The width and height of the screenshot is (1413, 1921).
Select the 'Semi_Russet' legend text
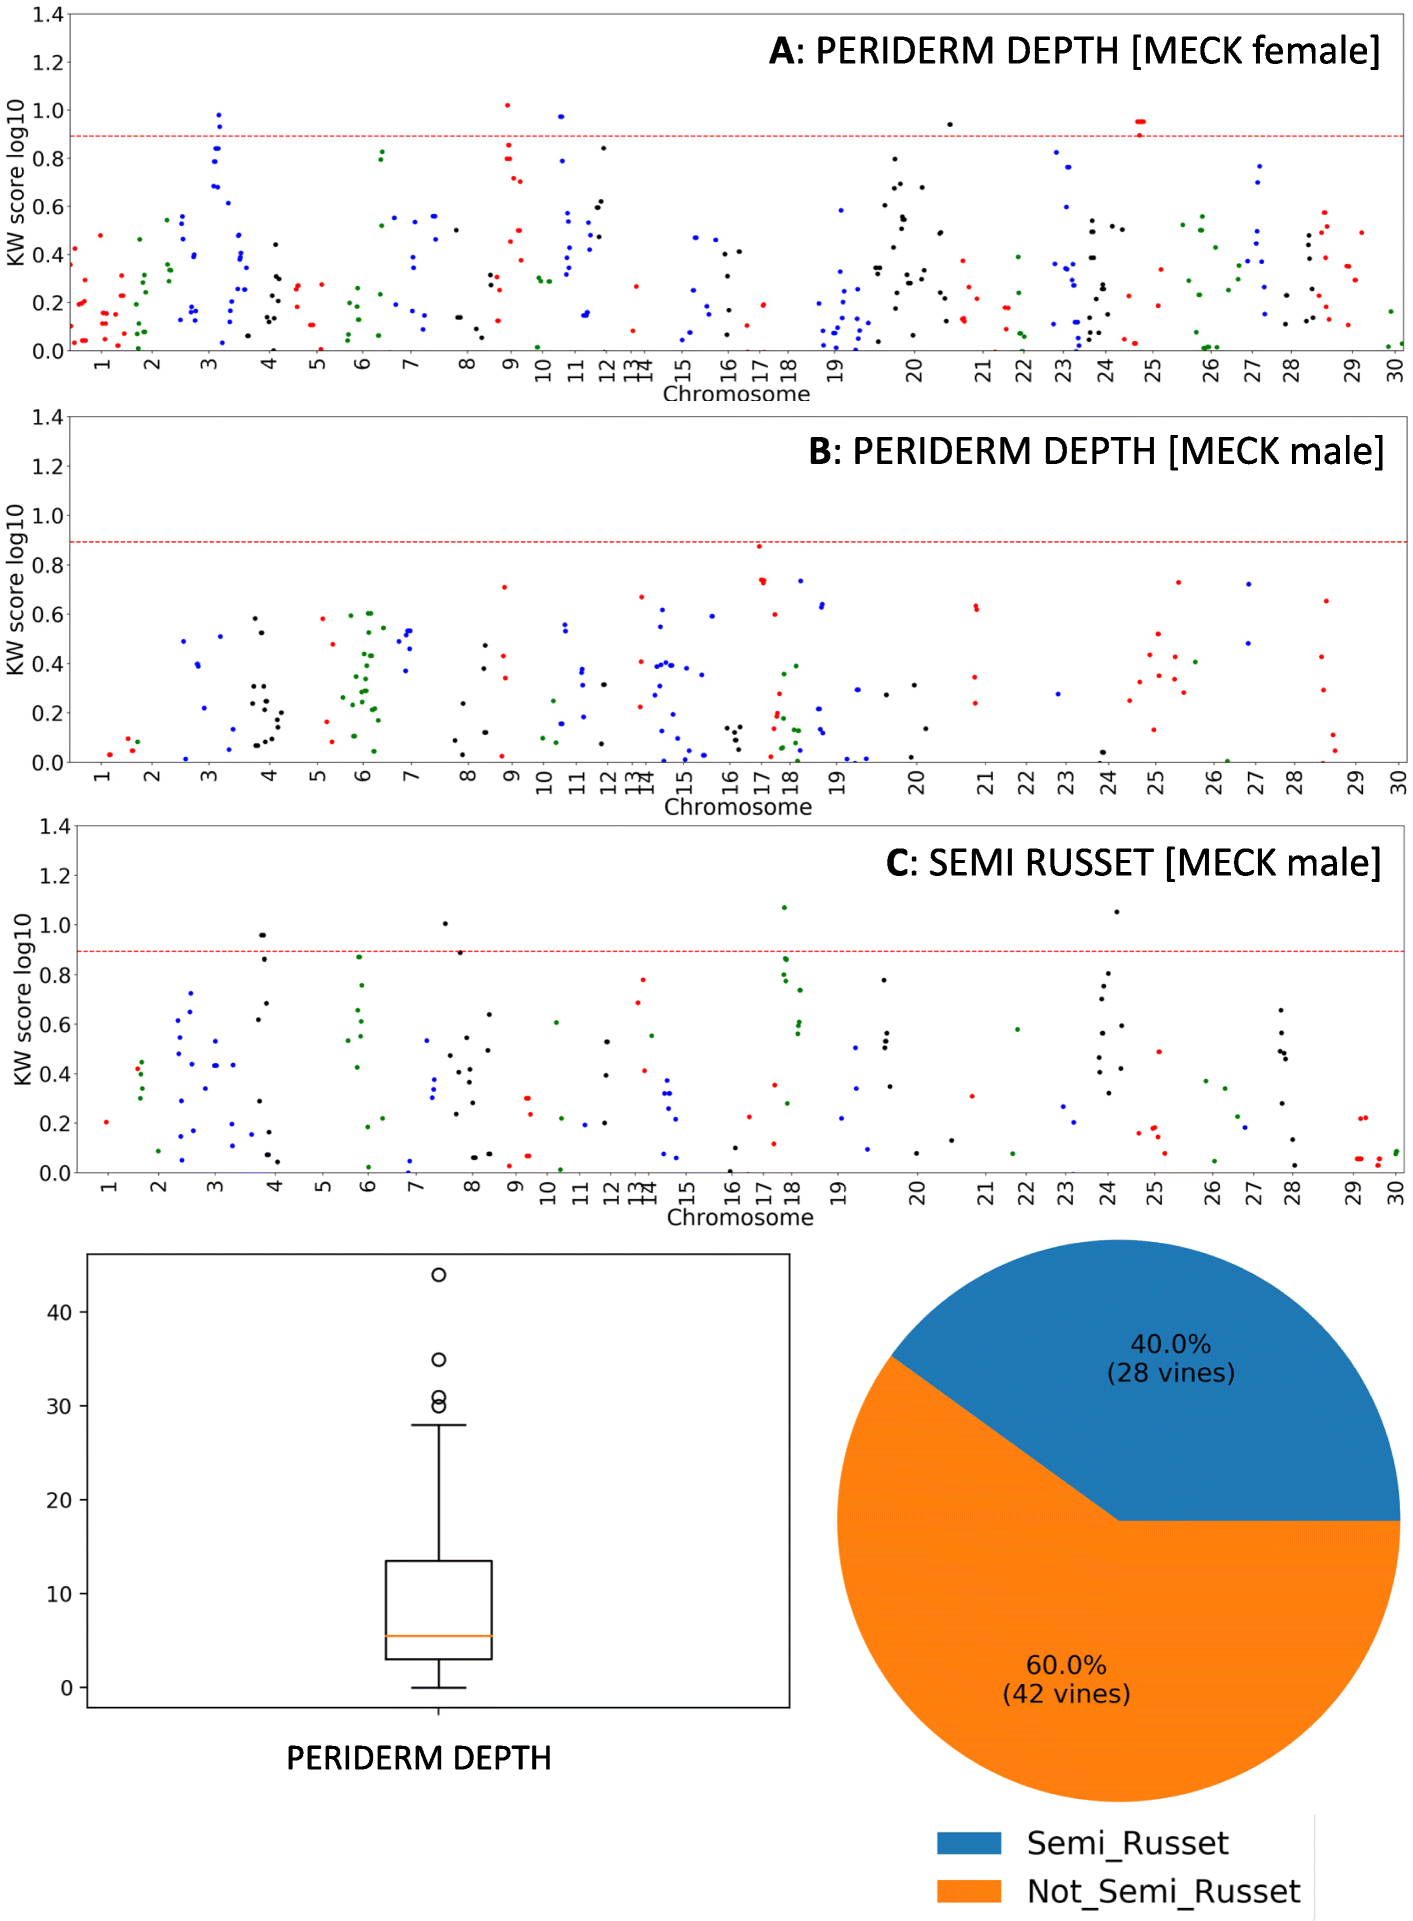[x=1127, y=1843]
